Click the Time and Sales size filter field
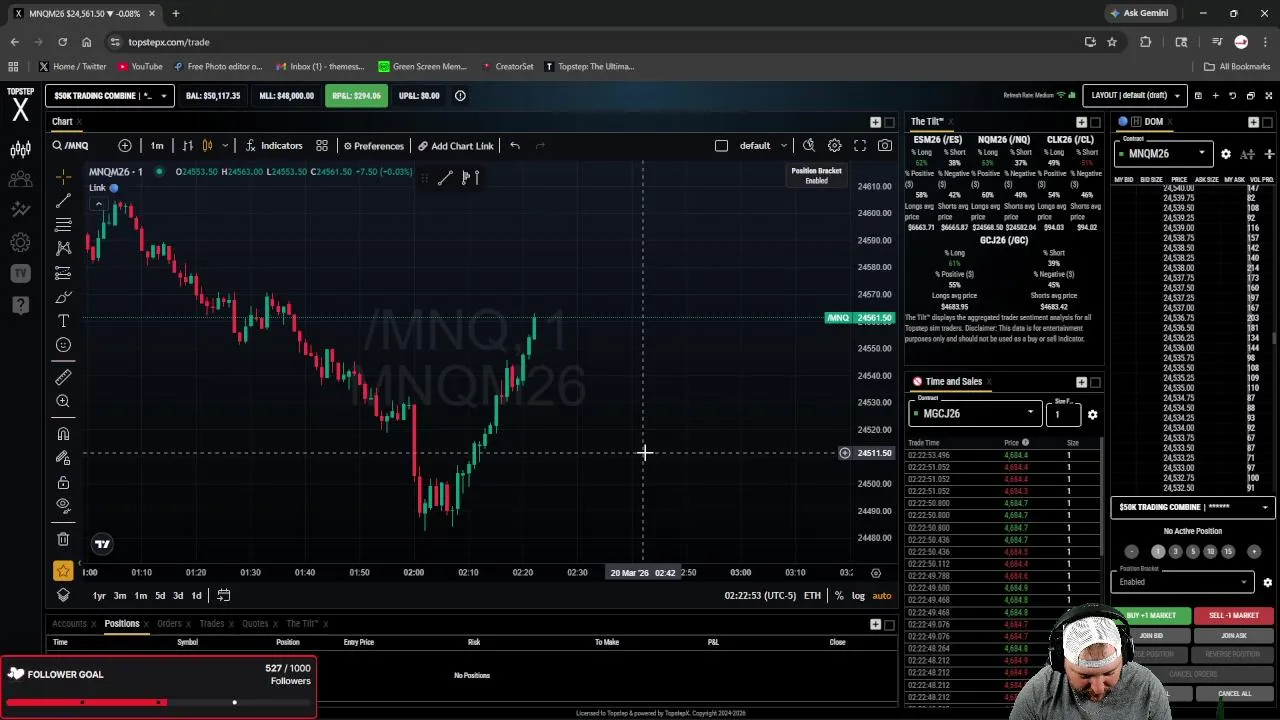 point(1064,413)
